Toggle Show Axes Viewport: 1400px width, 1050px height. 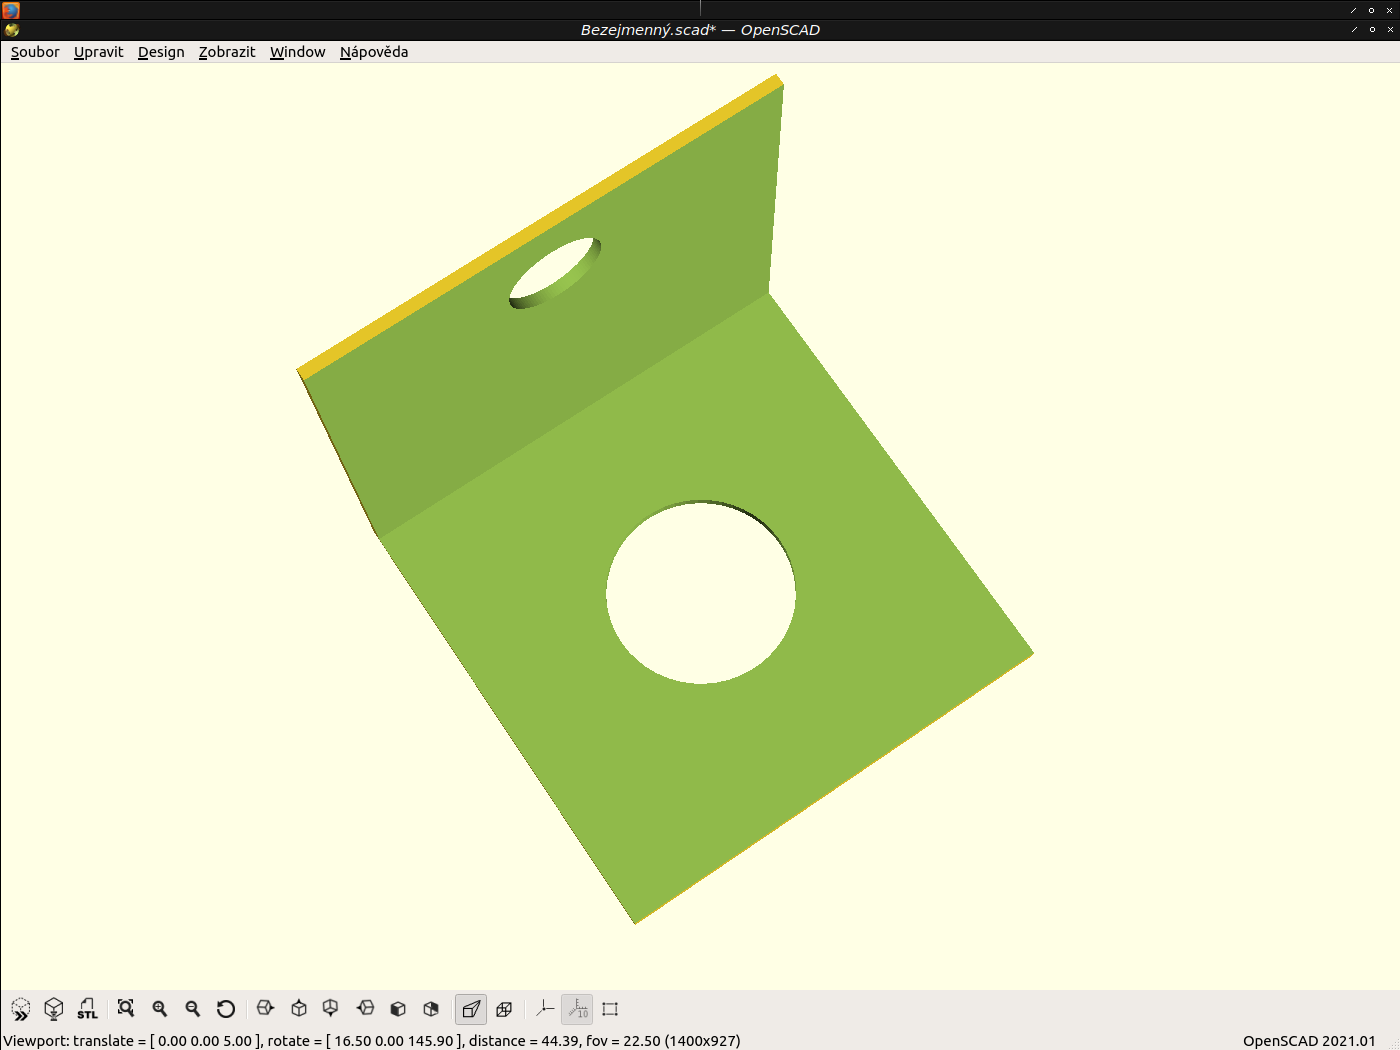(544, 1009)
